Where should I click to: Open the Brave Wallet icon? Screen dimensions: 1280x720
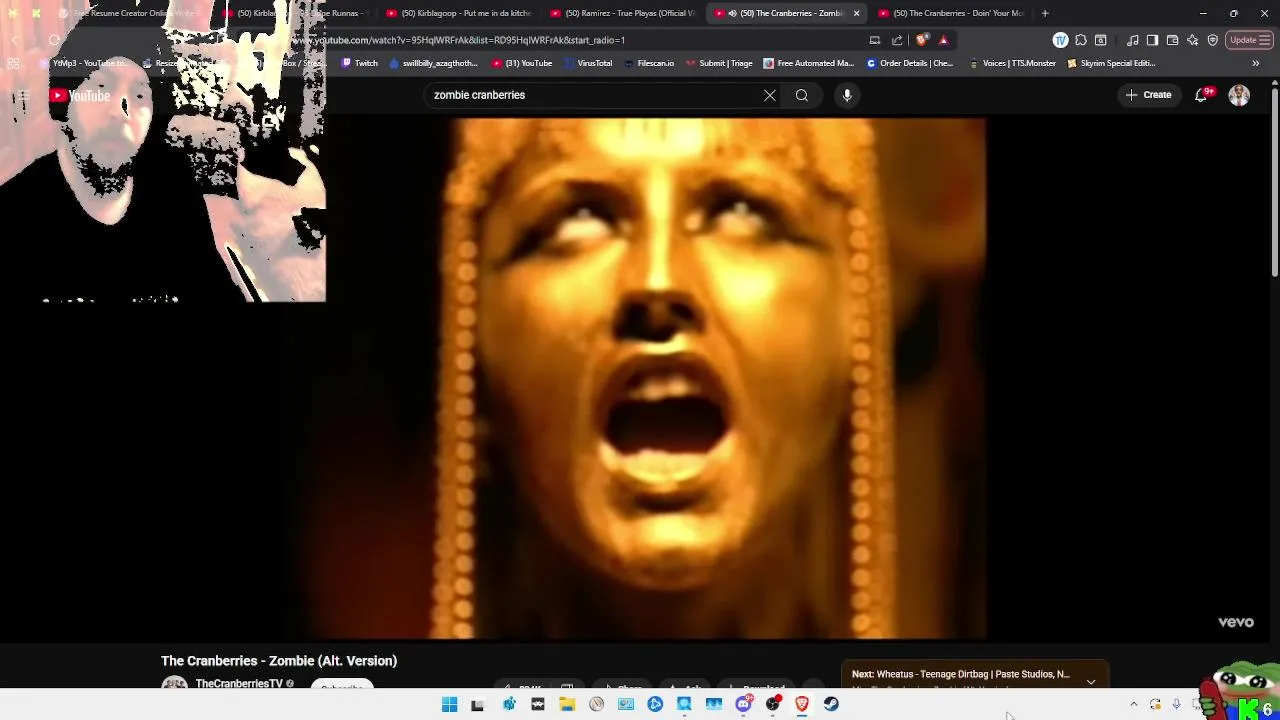(1172, 40)
